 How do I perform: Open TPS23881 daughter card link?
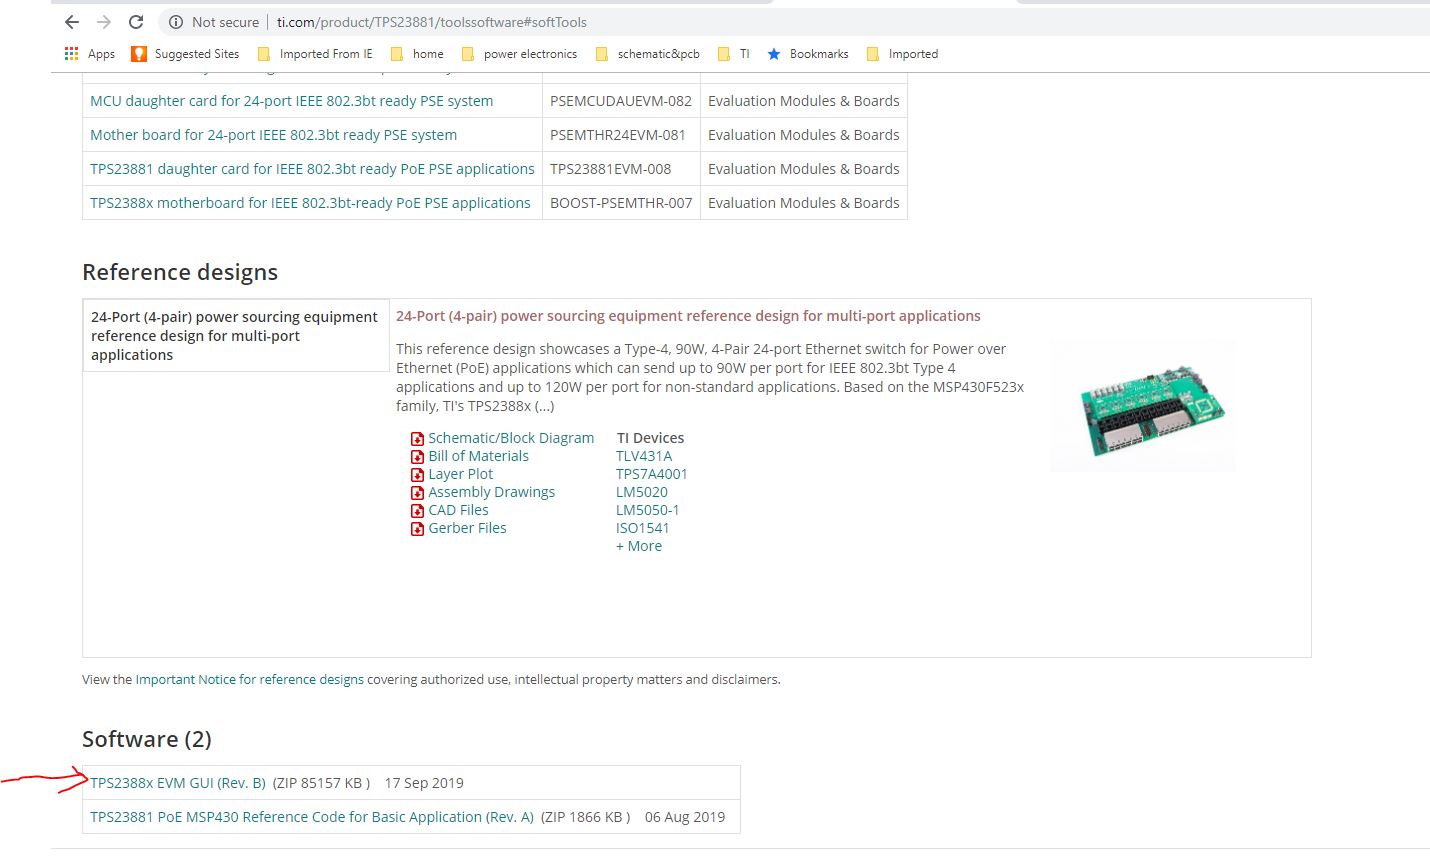[312, 169]
